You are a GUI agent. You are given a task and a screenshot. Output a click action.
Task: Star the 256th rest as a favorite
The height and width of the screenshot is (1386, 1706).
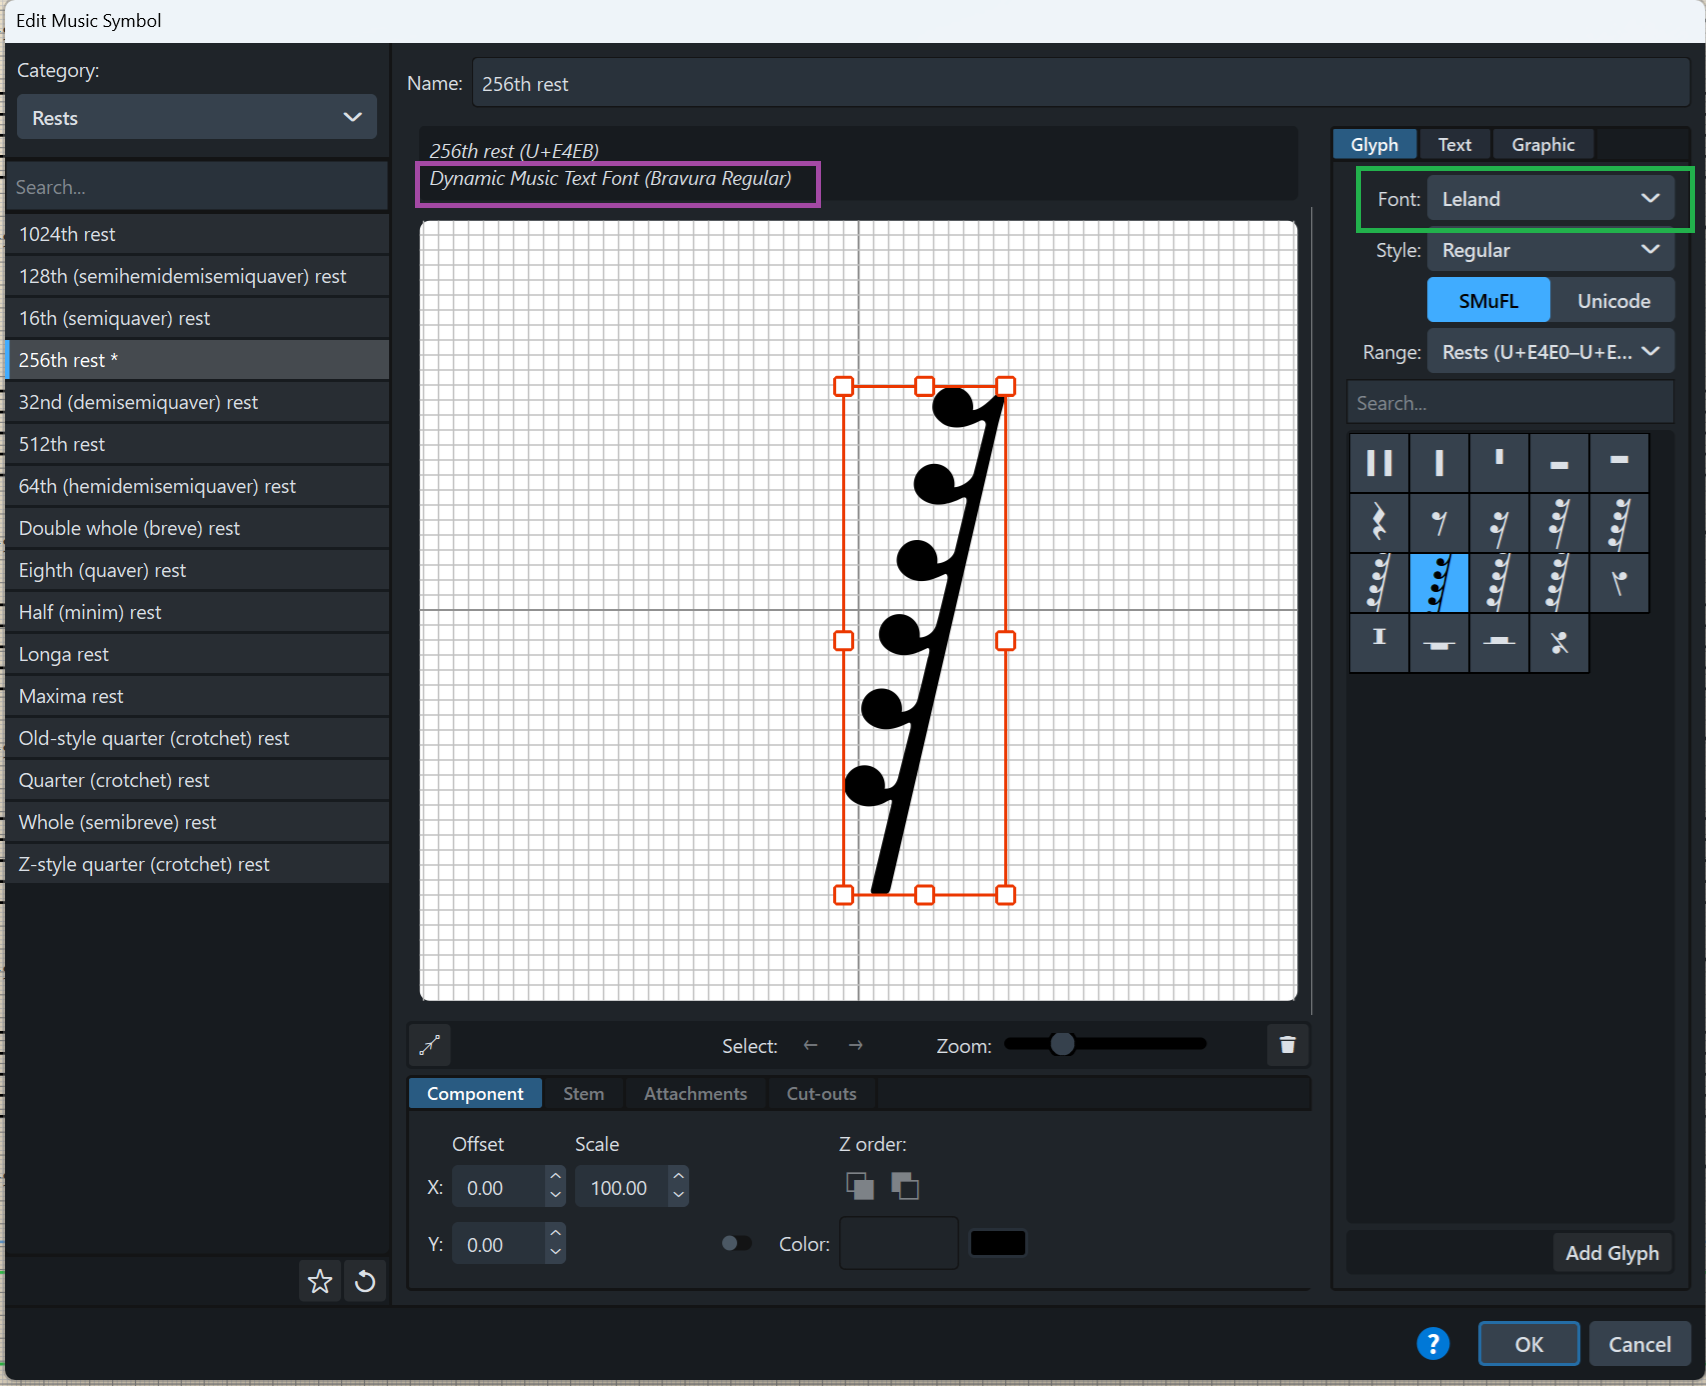[319, 1281]
